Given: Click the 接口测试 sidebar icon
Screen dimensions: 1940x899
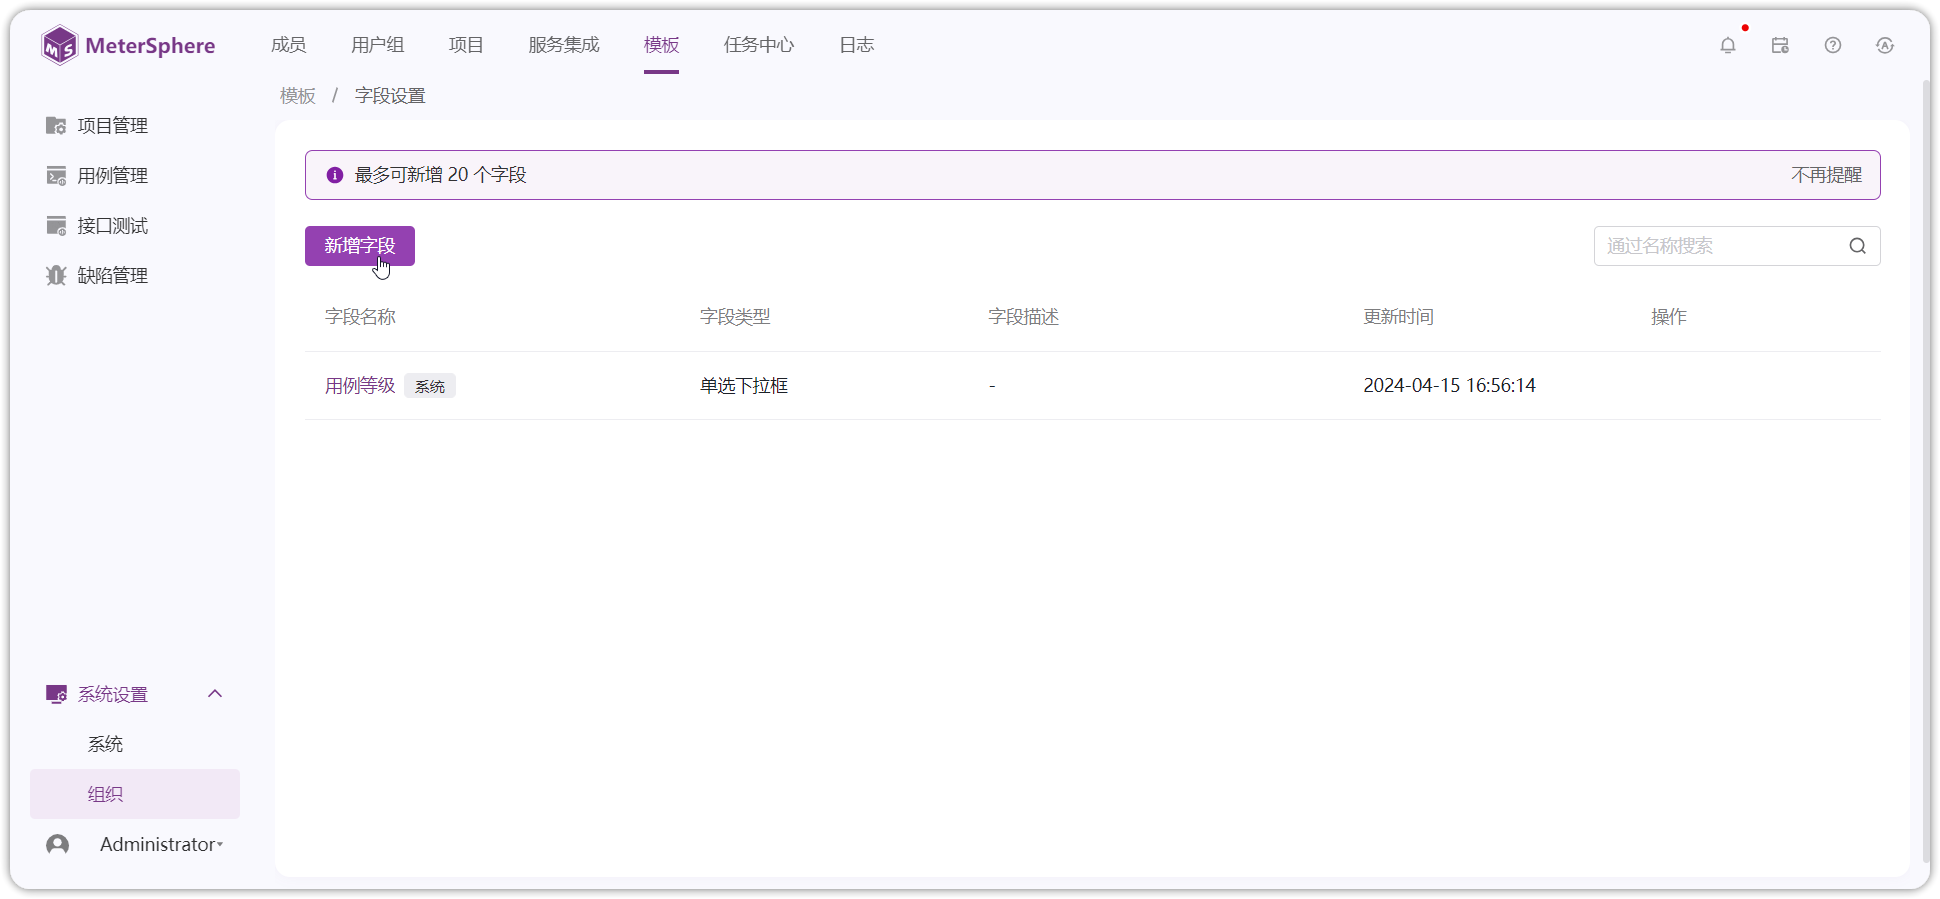Looking at the screenshot, I should (x=56, y=225).
